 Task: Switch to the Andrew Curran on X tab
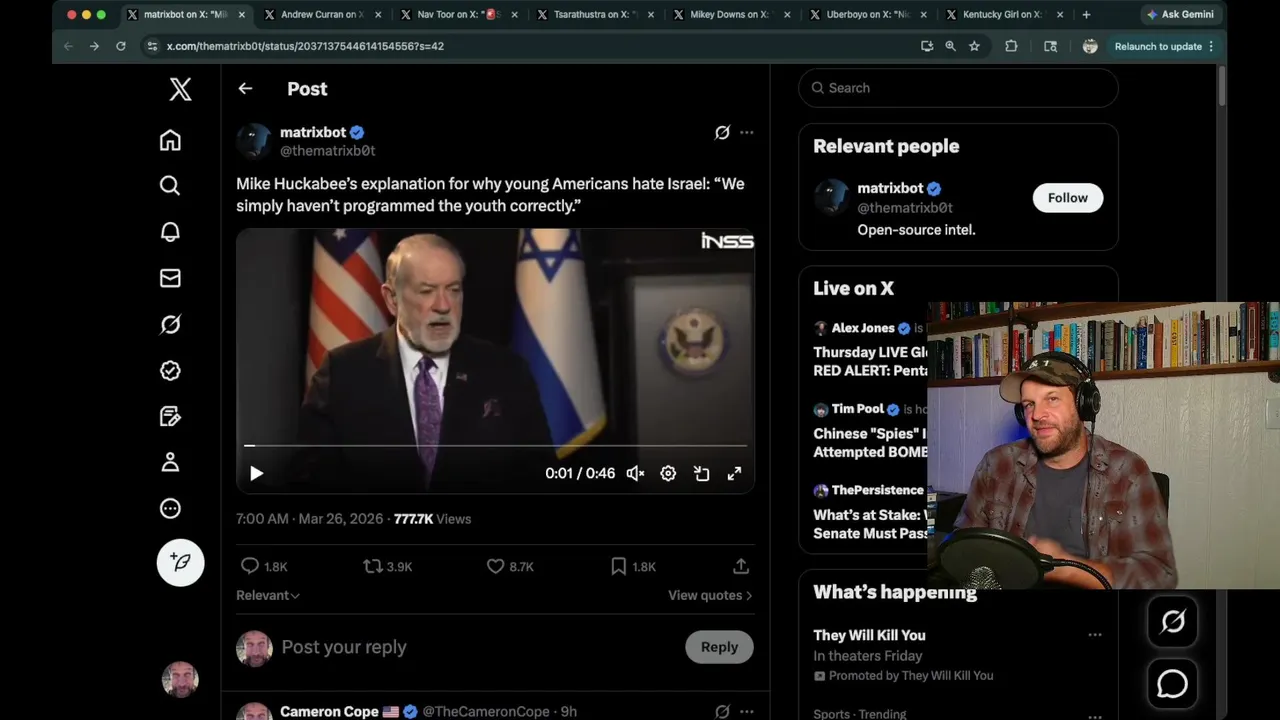coord(324,15)
